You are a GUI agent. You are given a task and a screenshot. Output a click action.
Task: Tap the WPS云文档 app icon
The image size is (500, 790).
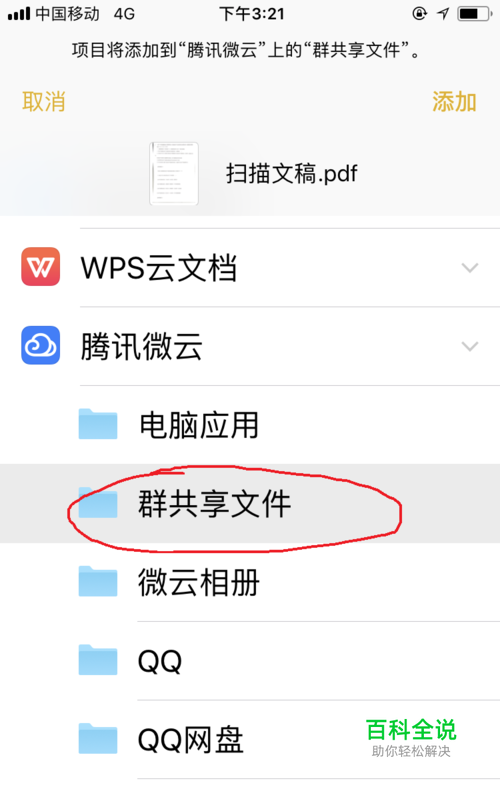pos(40,267)
